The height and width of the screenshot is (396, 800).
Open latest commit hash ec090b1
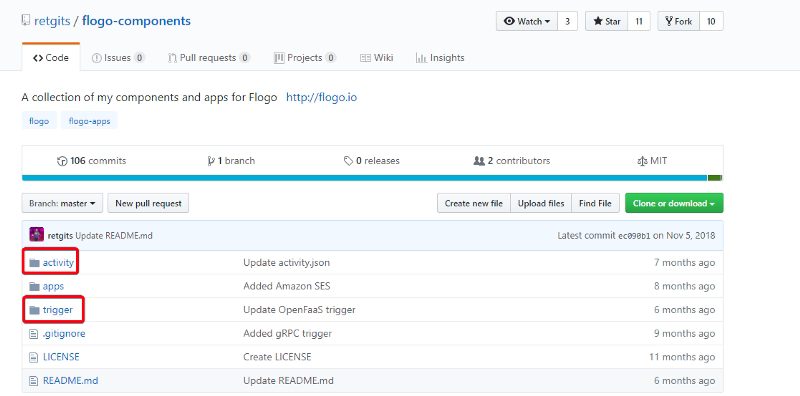[634, 236]
